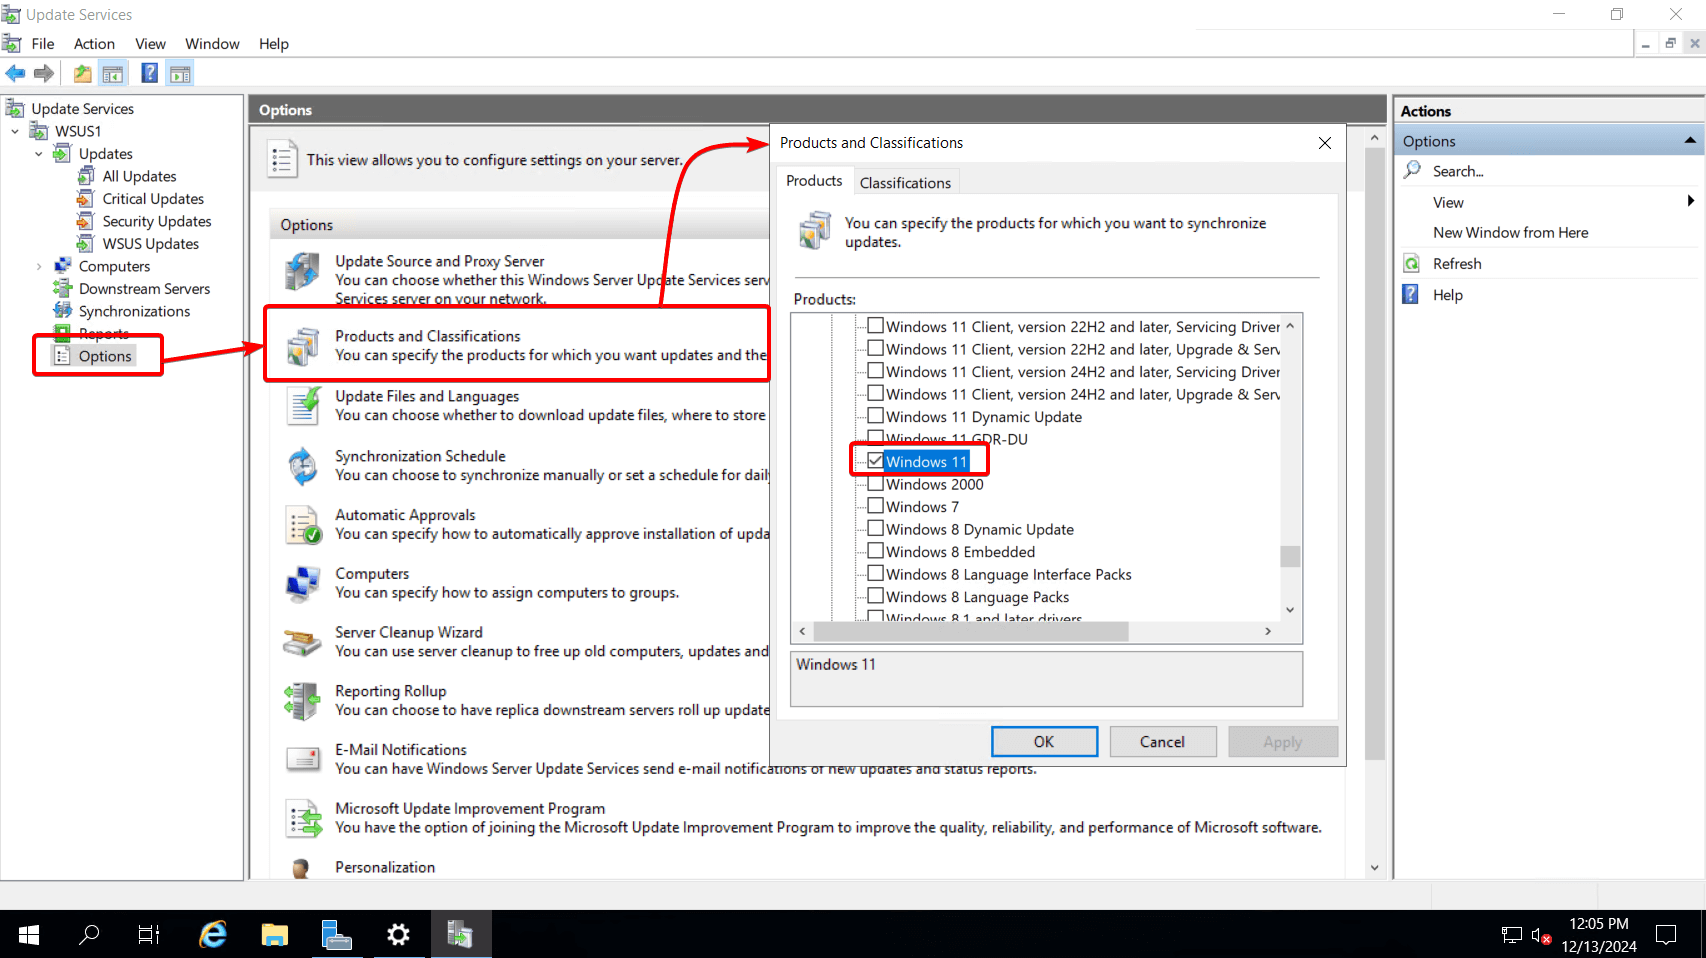This screenshot has height=958, width=1706.
Task: Open Update Source and Proxy Server settings
Action: pyautogui.click(x=441, y=261)
